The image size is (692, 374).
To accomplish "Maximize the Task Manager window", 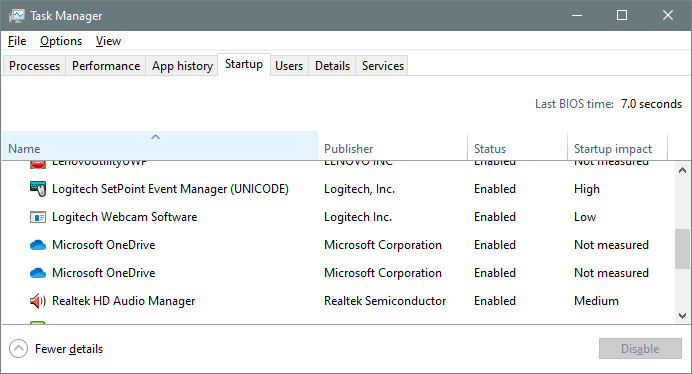I will [x=622, y=15].
